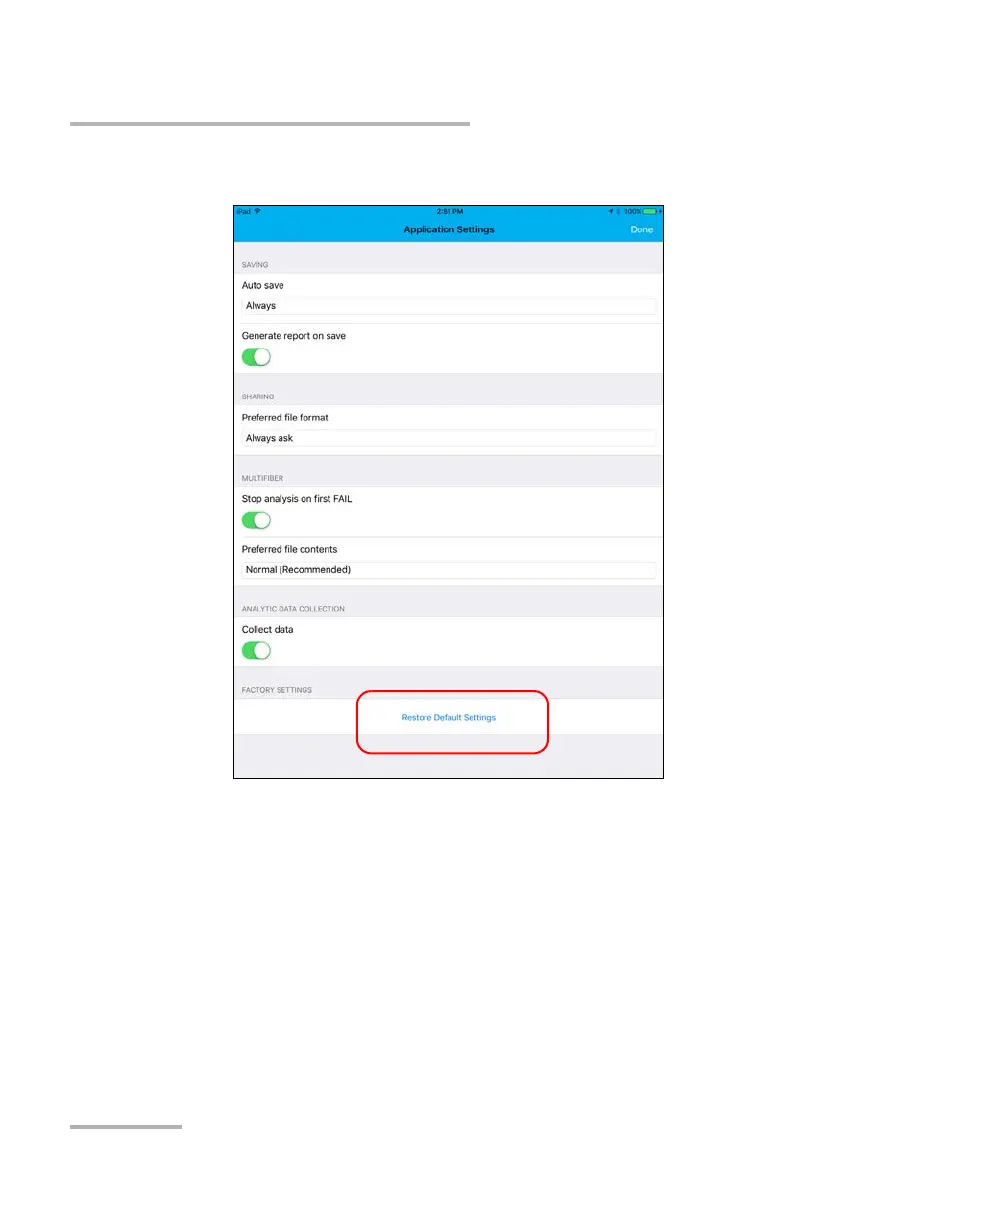Viewport: 1008px width, 1224px height.
Task: Tap the Wi-Fi signal icon
Action: pyautogui.click(x=258, y=212)
